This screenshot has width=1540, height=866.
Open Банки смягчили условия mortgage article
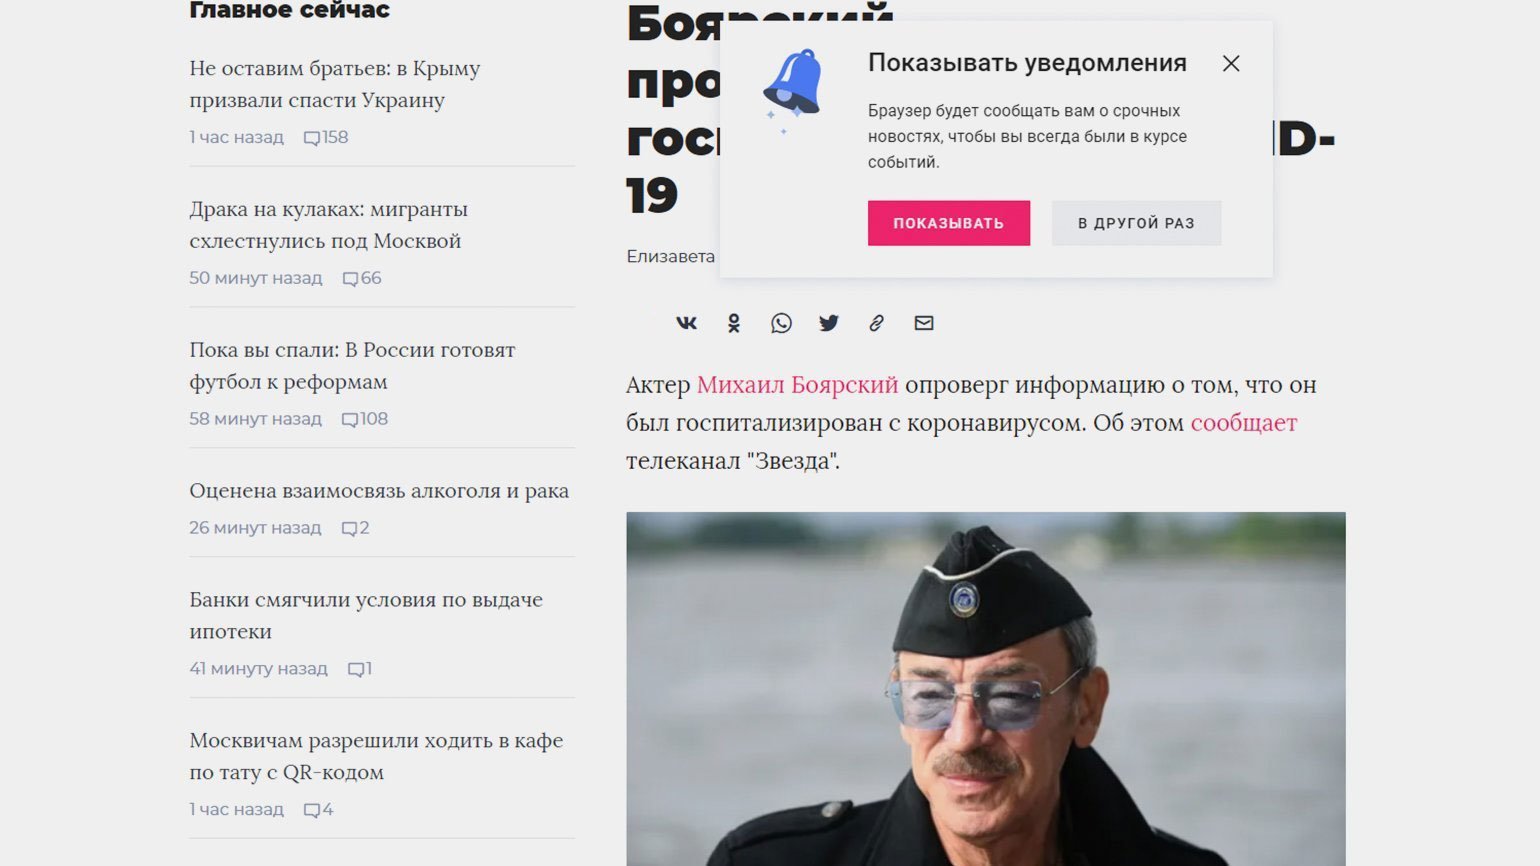point(366,616)
